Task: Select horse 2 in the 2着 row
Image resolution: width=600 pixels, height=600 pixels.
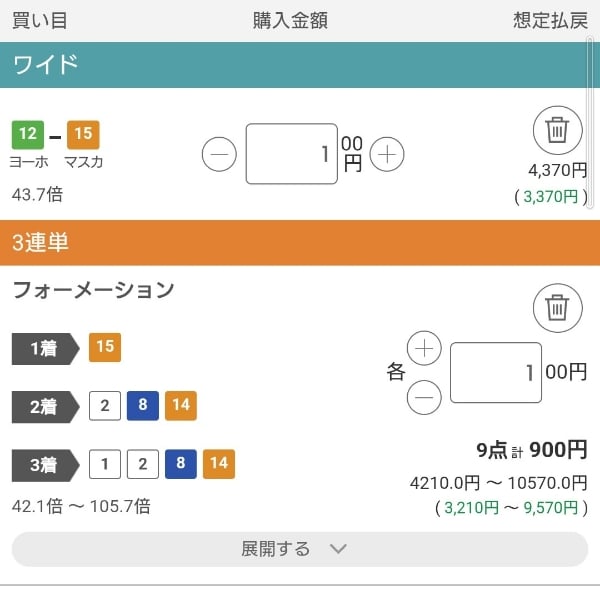Action: click(x=104, y=405)
